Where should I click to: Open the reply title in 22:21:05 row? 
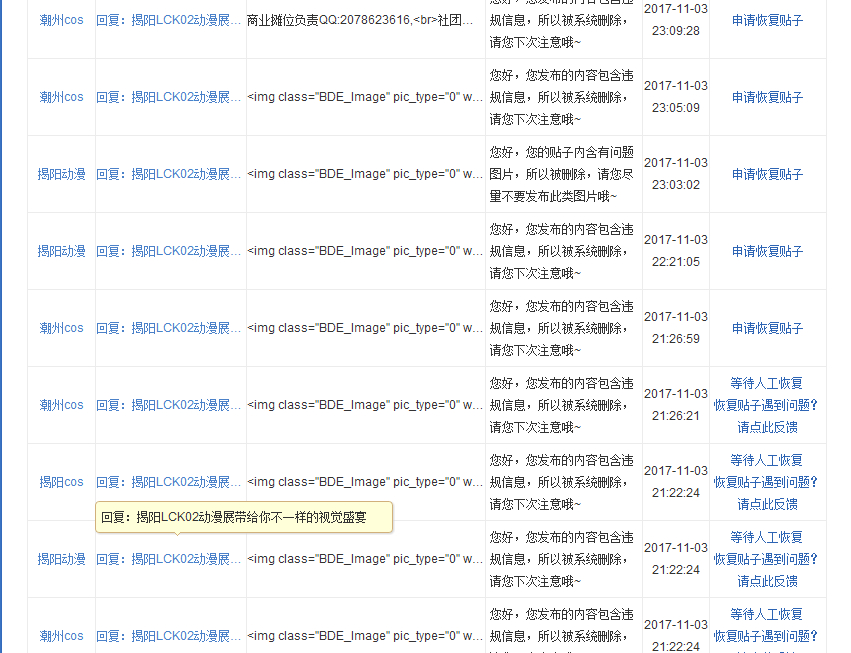(169, 251)
